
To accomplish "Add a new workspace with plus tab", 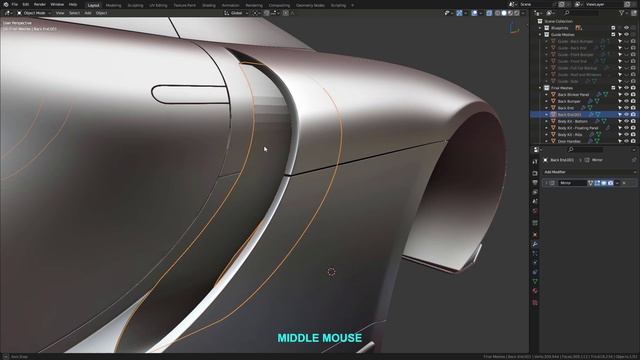I will tap(353, 5).
